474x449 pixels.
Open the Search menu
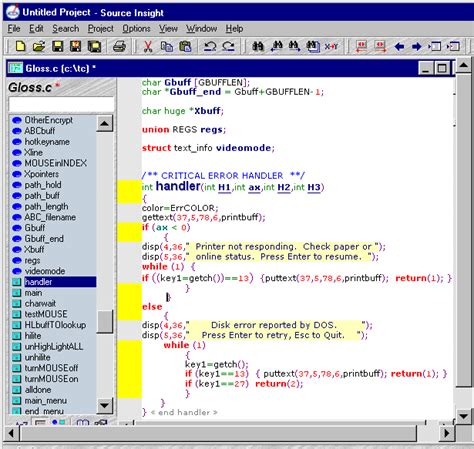point(66,29)
